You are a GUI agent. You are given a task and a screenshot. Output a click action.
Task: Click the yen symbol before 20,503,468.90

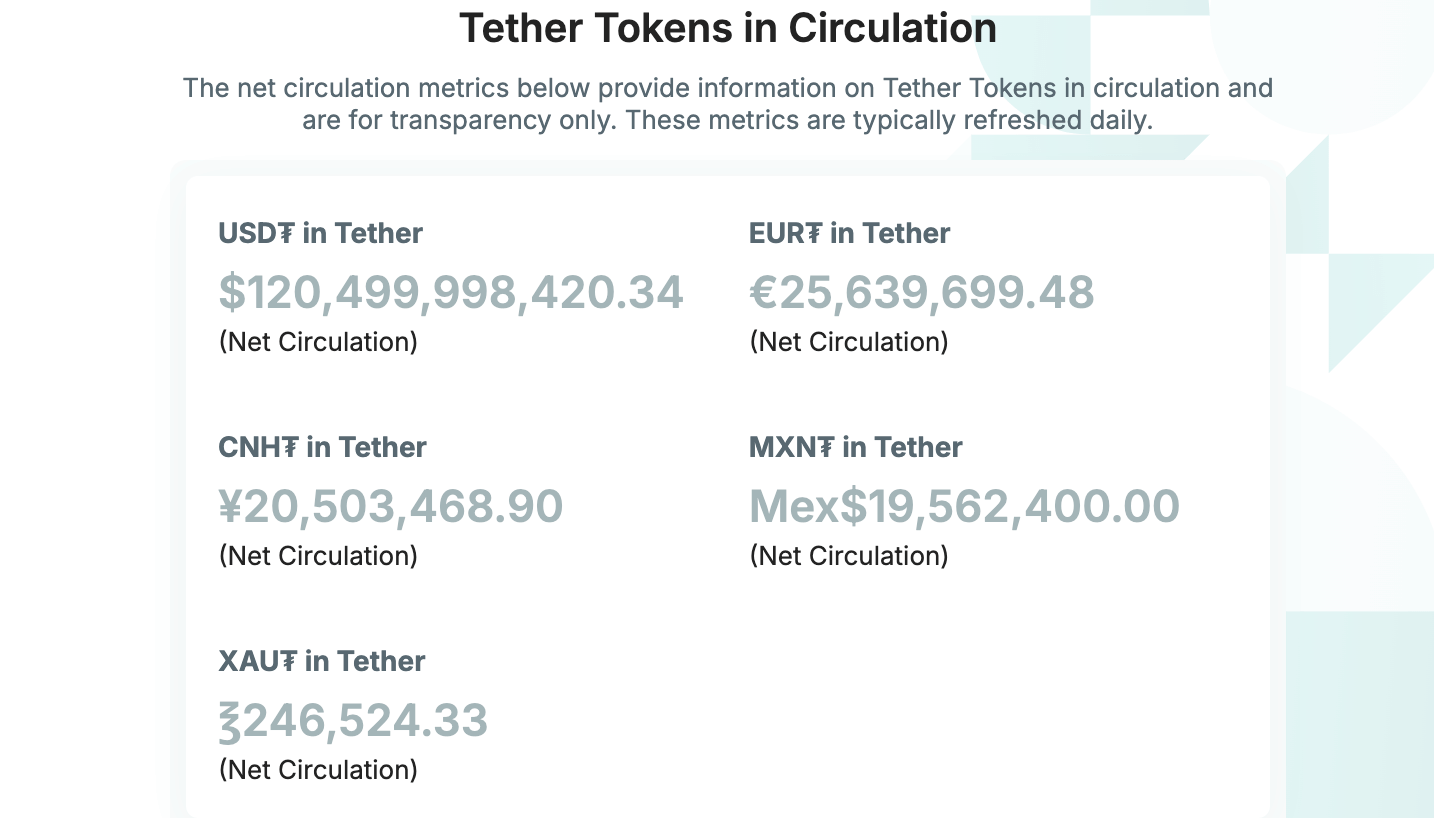click(x=231, y=506)
